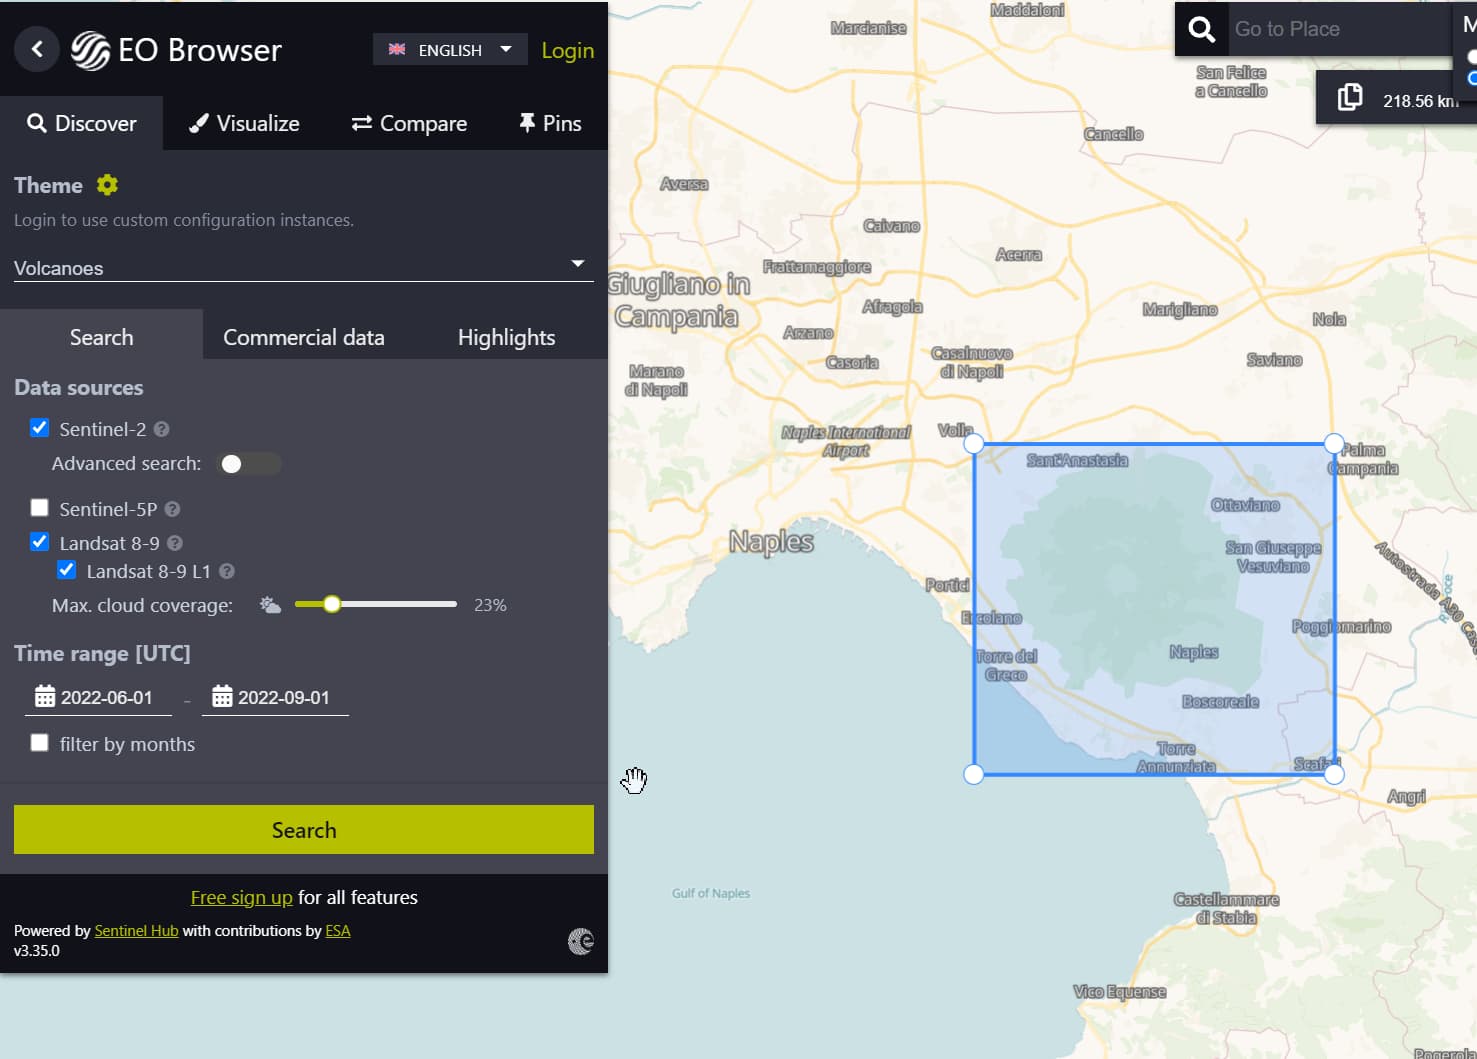Open the start date calendar icon
The image size is (1477, 1059).
[45, 696]
